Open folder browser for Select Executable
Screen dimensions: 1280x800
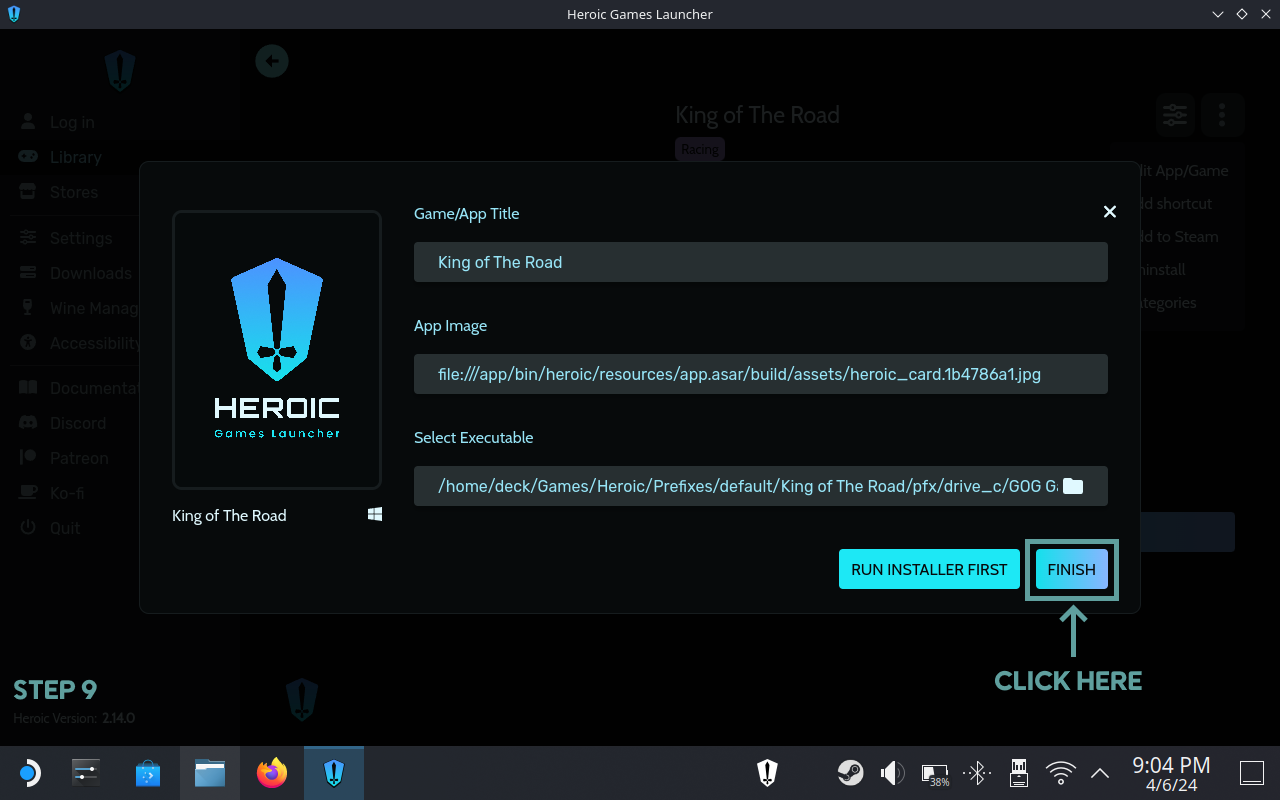pyautogui.click(x=1072, y=486)
